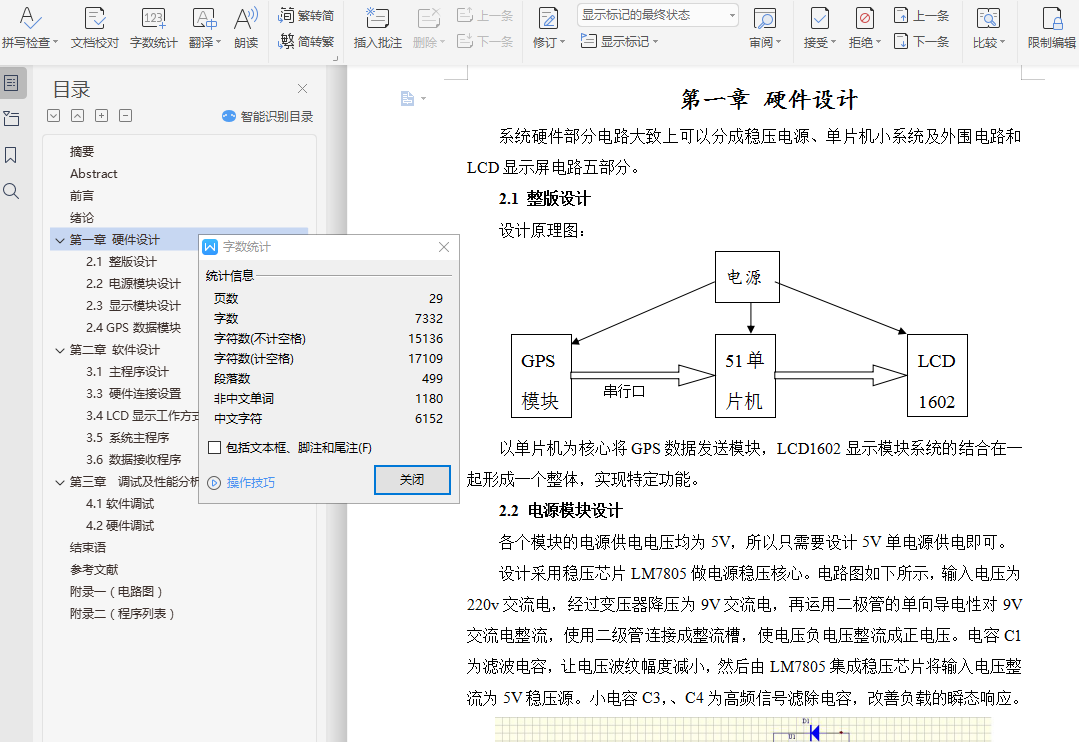Open the 修订 track changes tool

click(548, 28)
